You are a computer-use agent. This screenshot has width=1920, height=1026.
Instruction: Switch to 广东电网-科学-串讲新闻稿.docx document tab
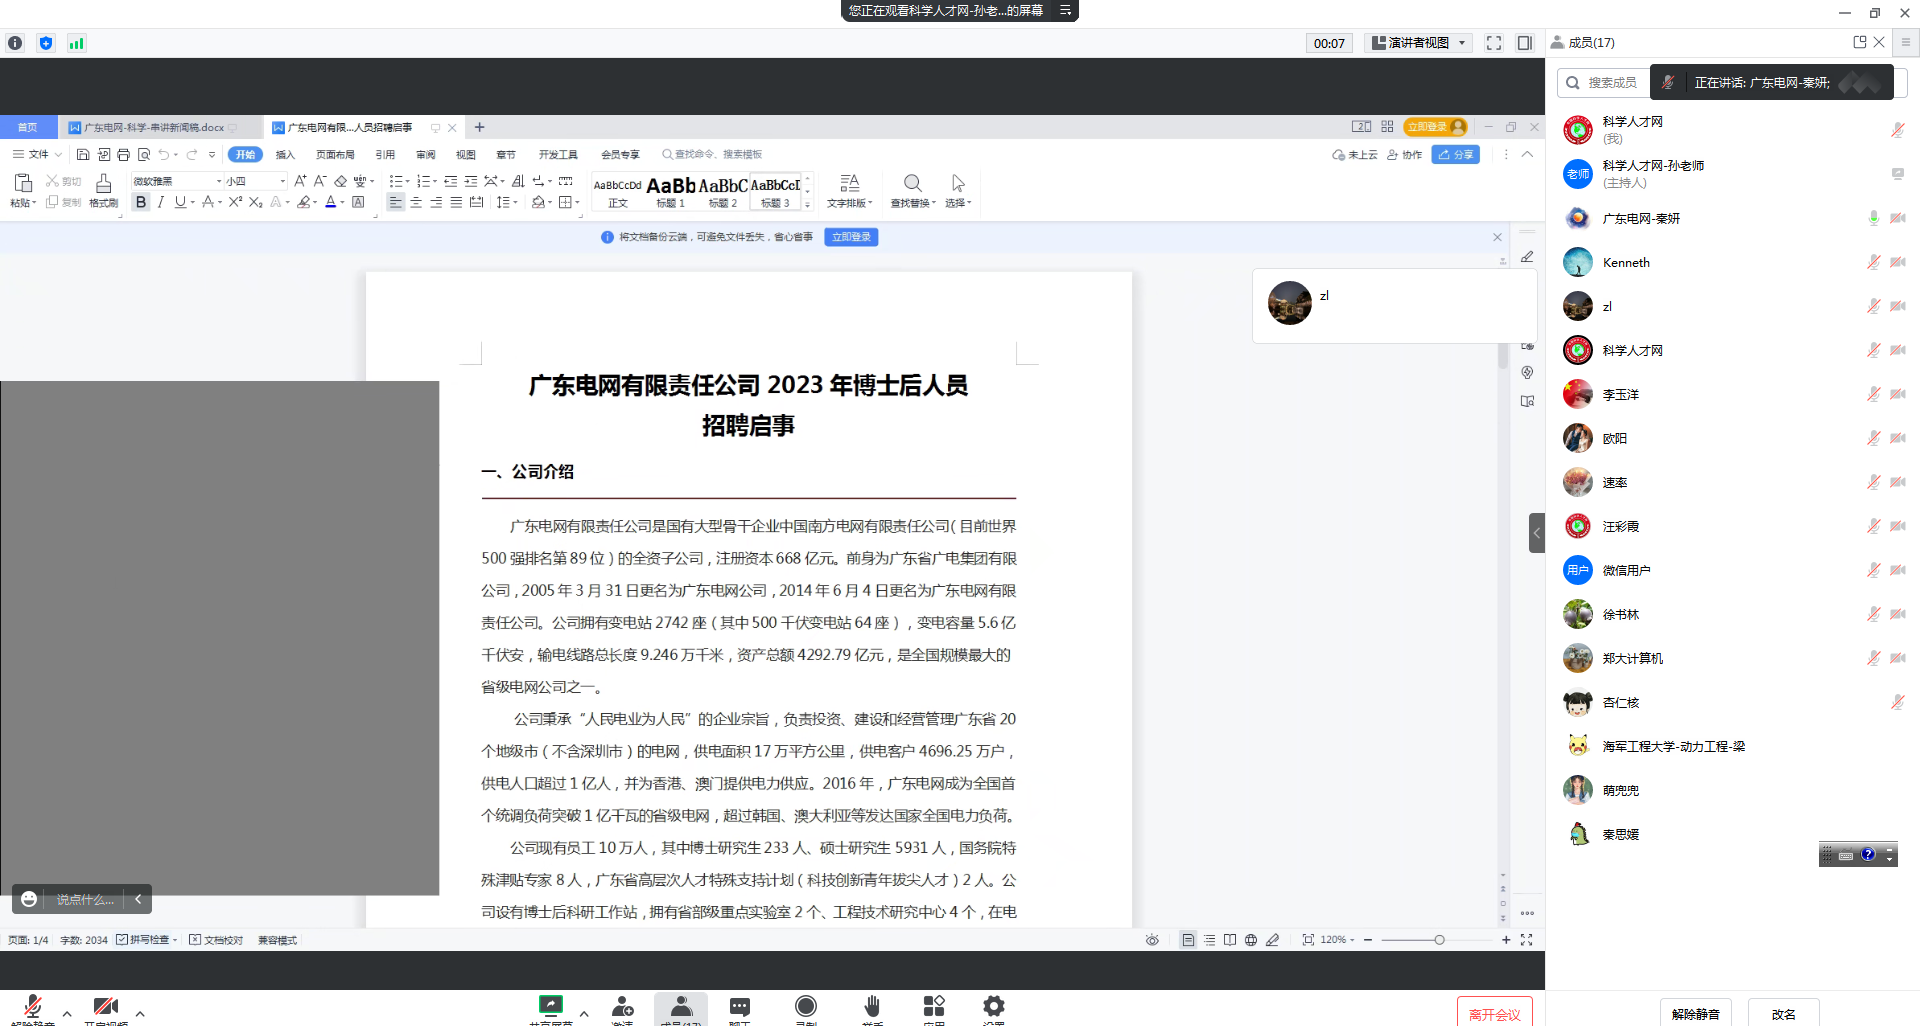click(x=154, y=127)
